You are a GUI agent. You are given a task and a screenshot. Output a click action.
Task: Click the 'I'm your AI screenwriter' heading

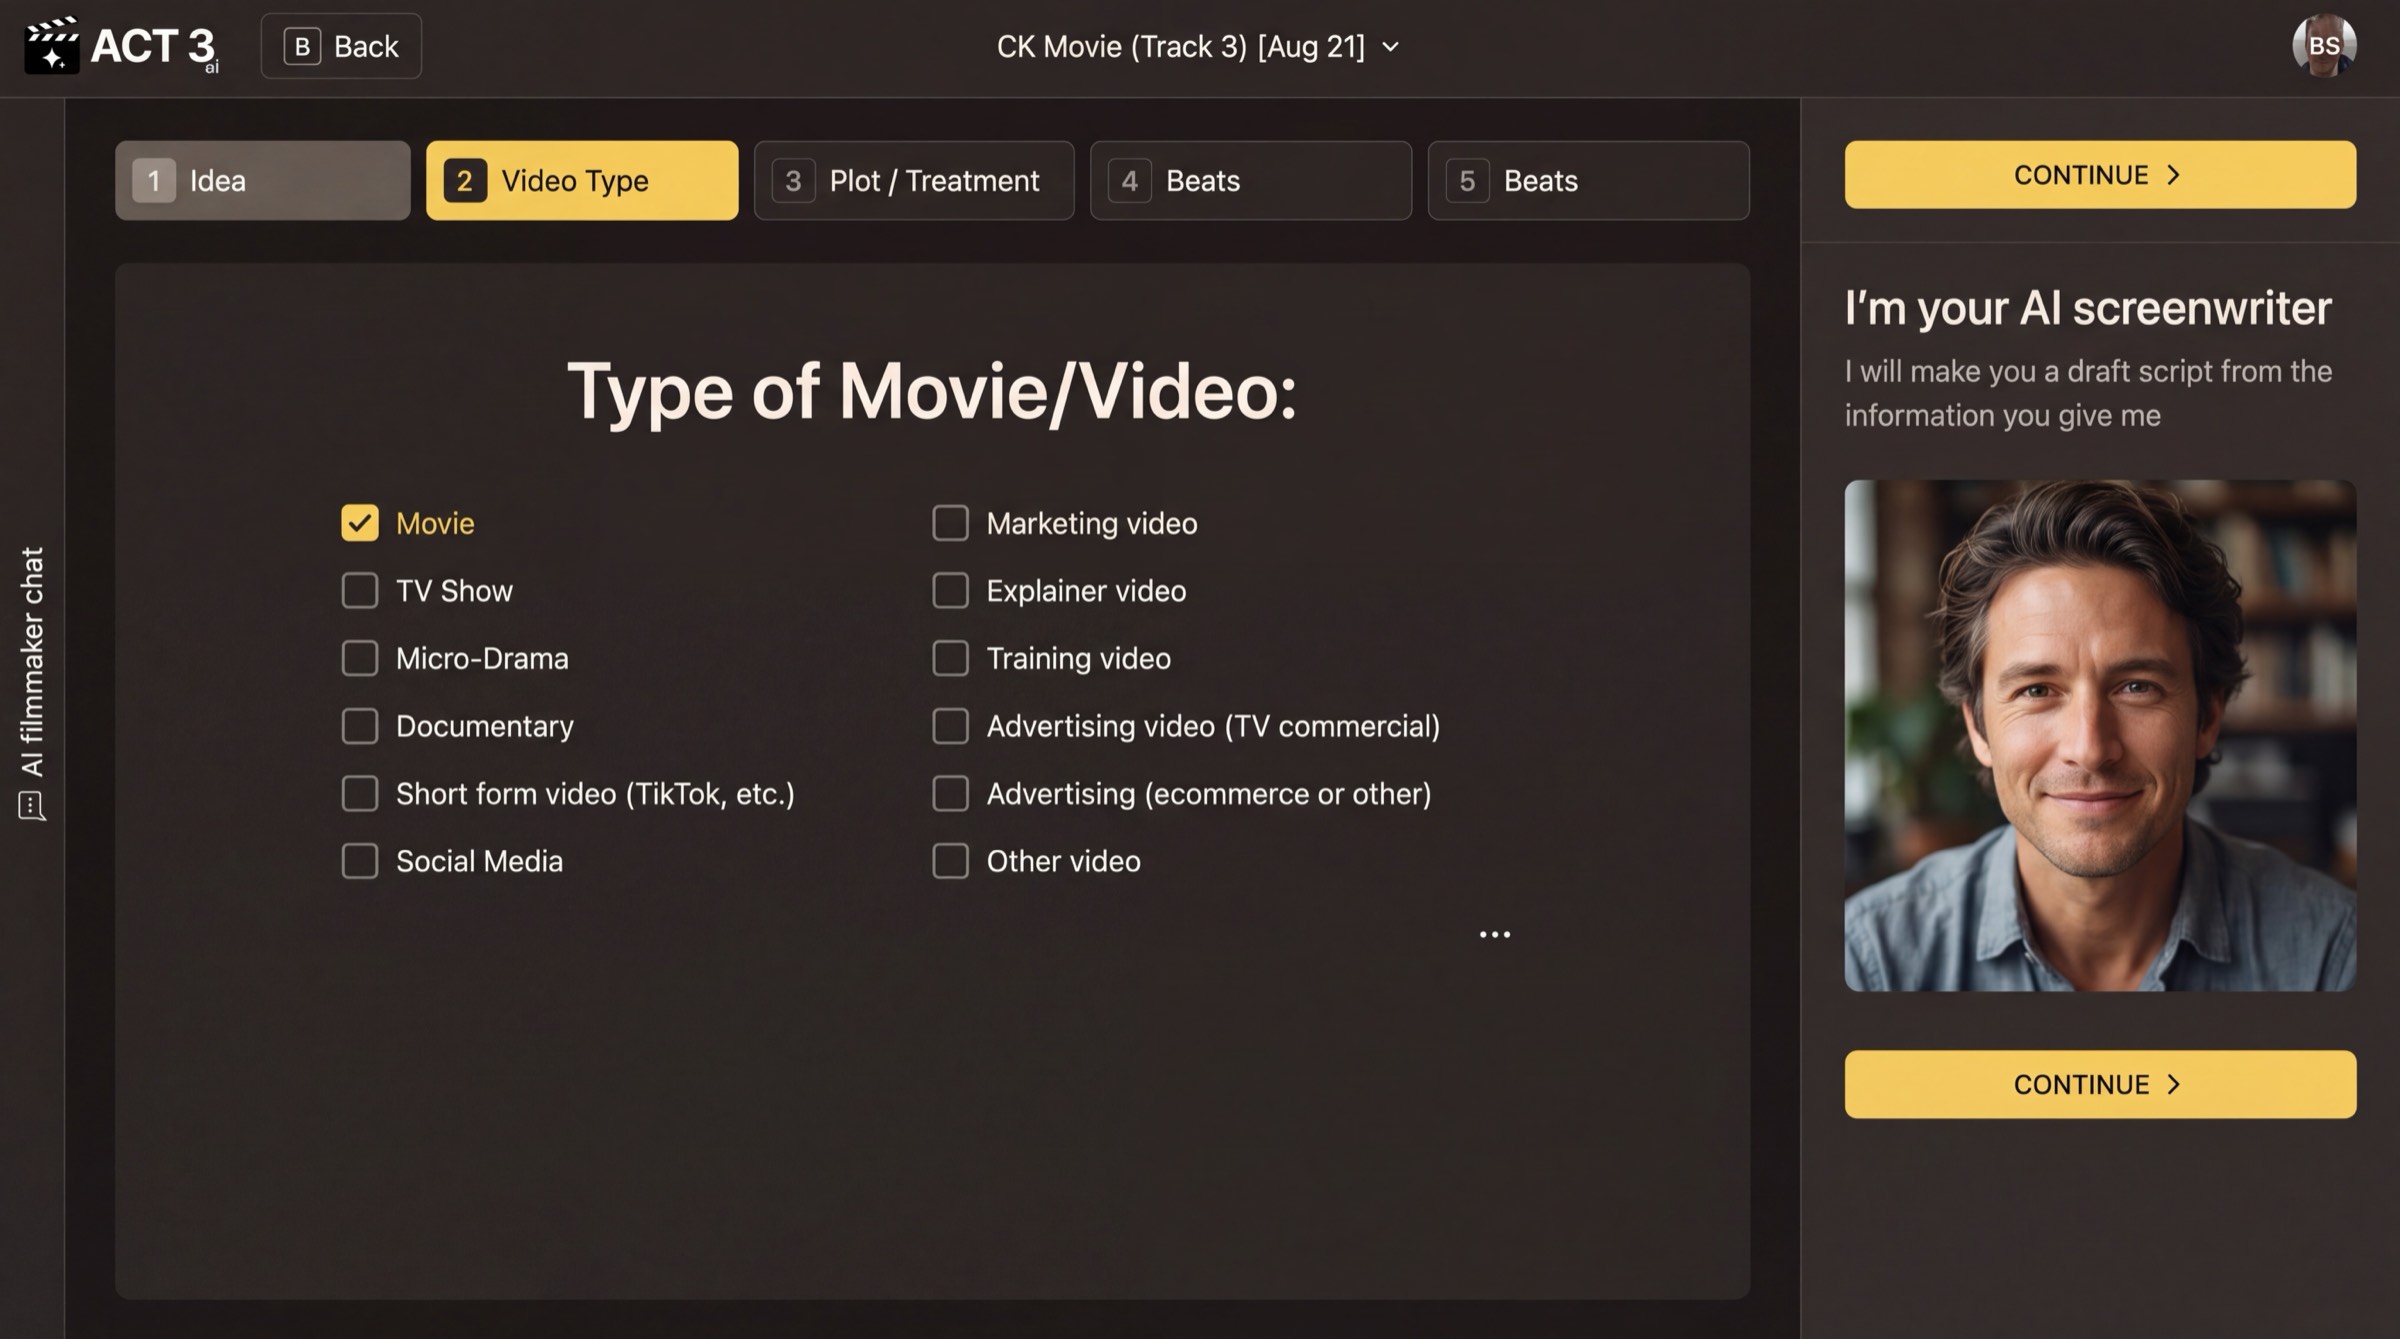click(2088, 307)
